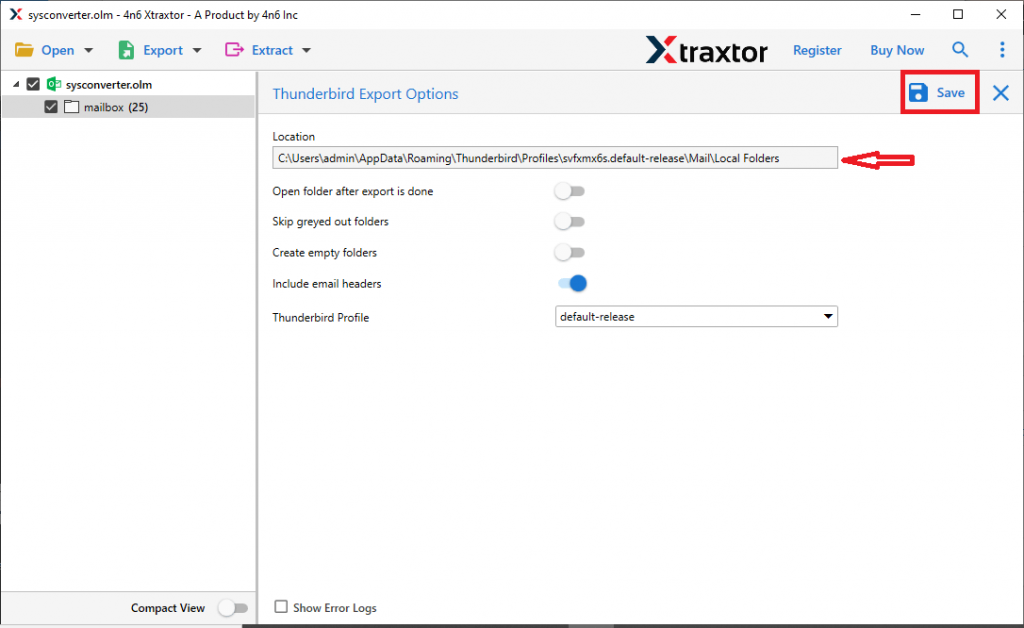Screen dimensions: 1024x628
Task: Open the three-dot overflow menu icon
Action: point(1003,49)
